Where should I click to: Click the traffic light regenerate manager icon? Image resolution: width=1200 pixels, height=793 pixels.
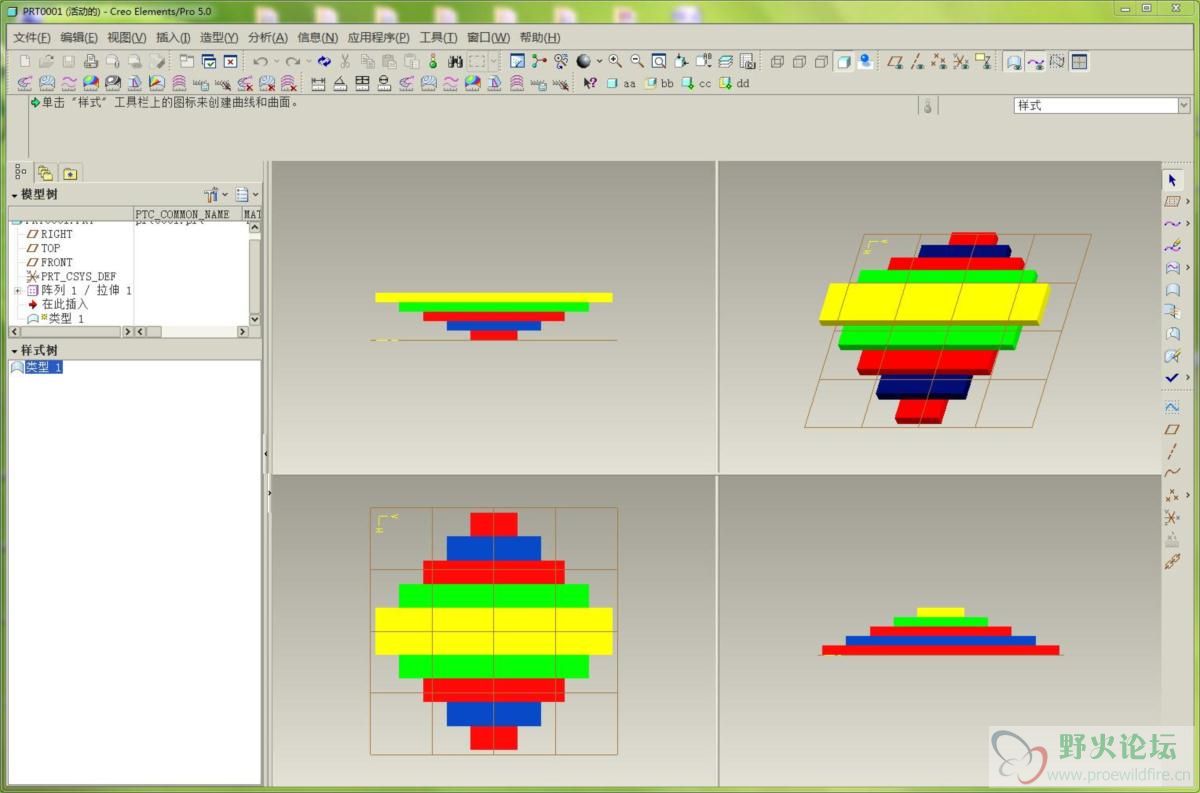433,61
